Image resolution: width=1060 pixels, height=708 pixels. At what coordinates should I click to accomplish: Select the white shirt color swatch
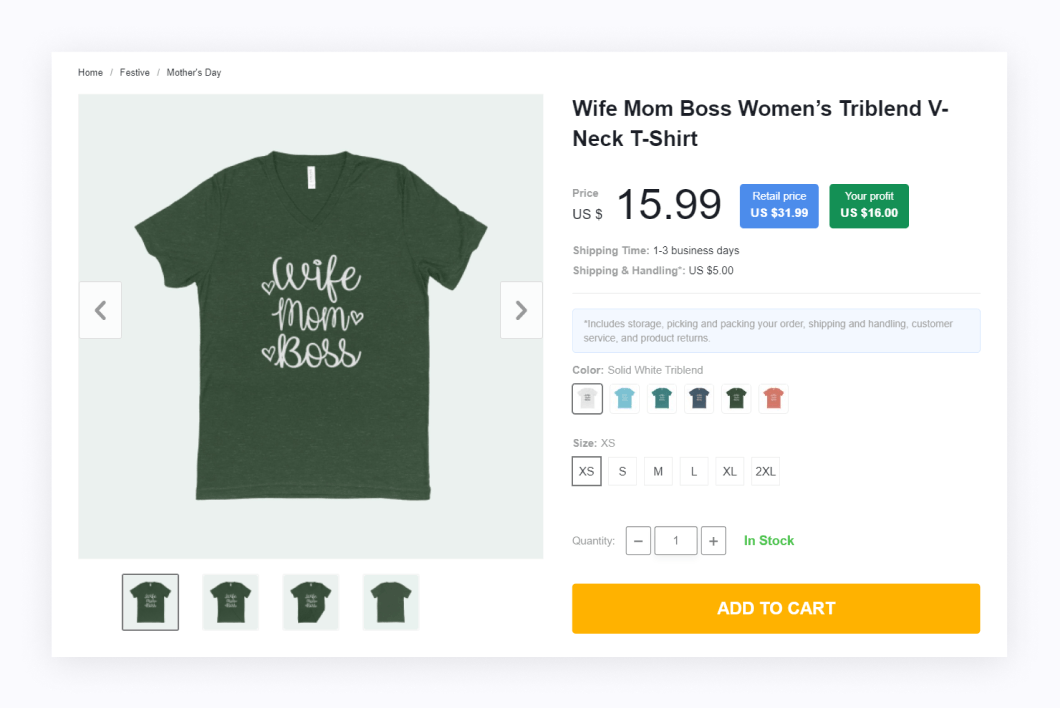point(587,399)
